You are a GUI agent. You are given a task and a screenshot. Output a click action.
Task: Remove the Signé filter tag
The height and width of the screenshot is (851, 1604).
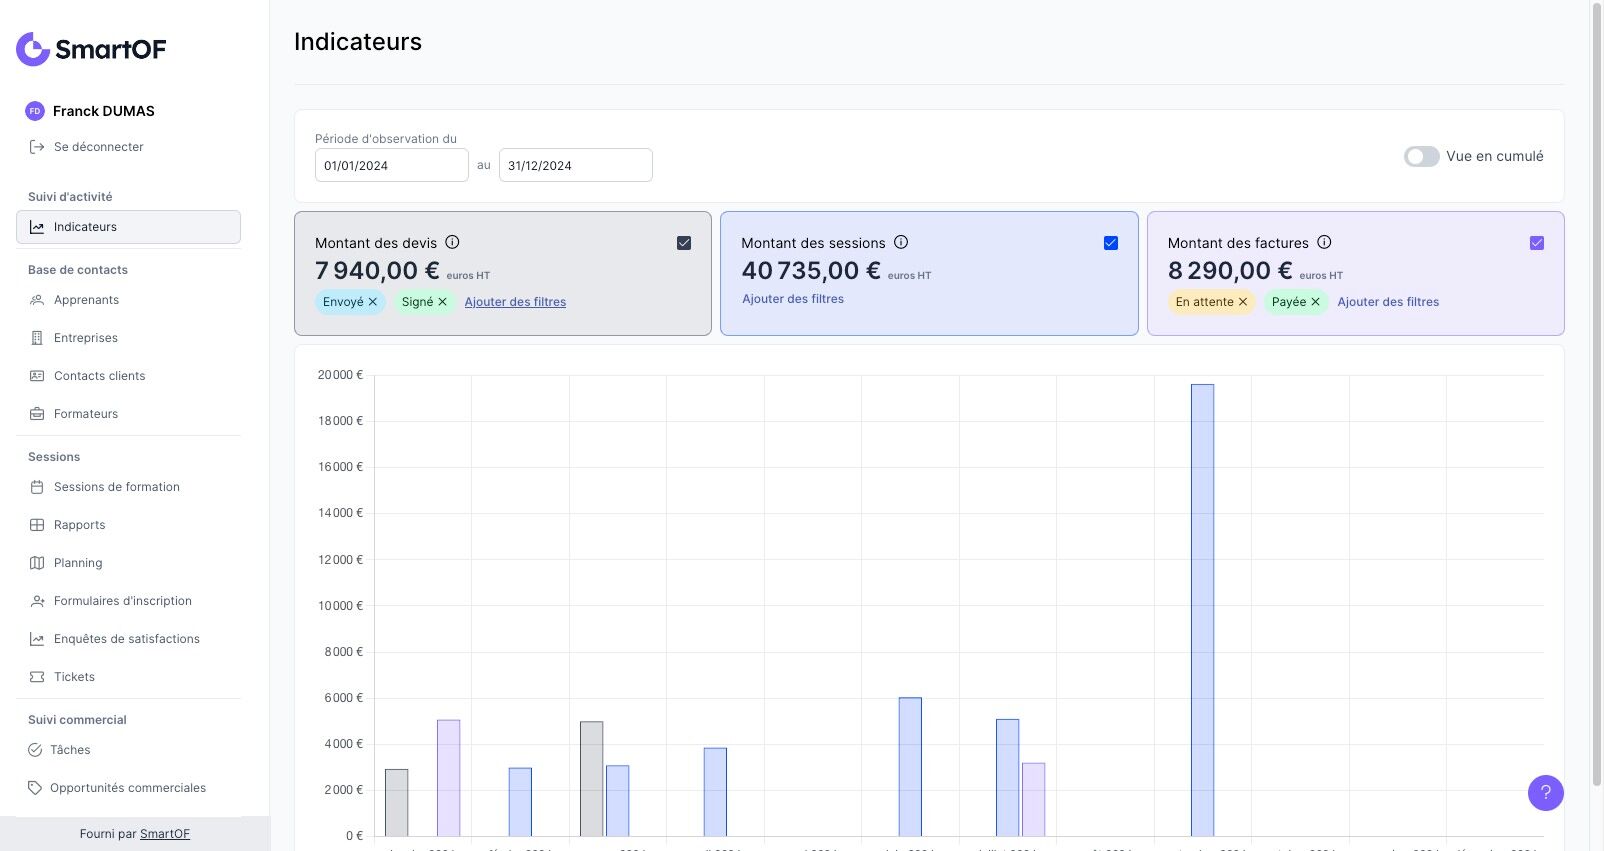tap(442, 302)
